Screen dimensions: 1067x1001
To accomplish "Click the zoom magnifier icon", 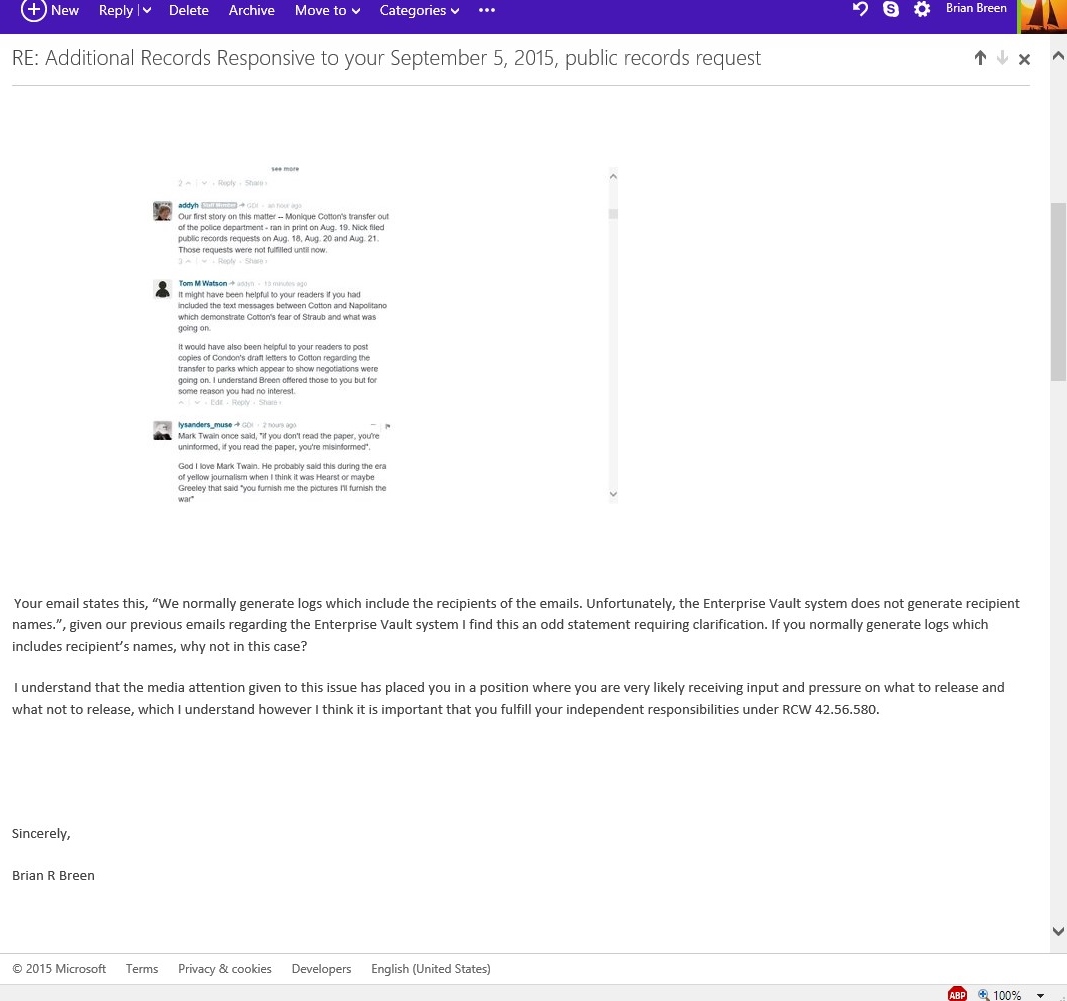I will tap(984, 994).
